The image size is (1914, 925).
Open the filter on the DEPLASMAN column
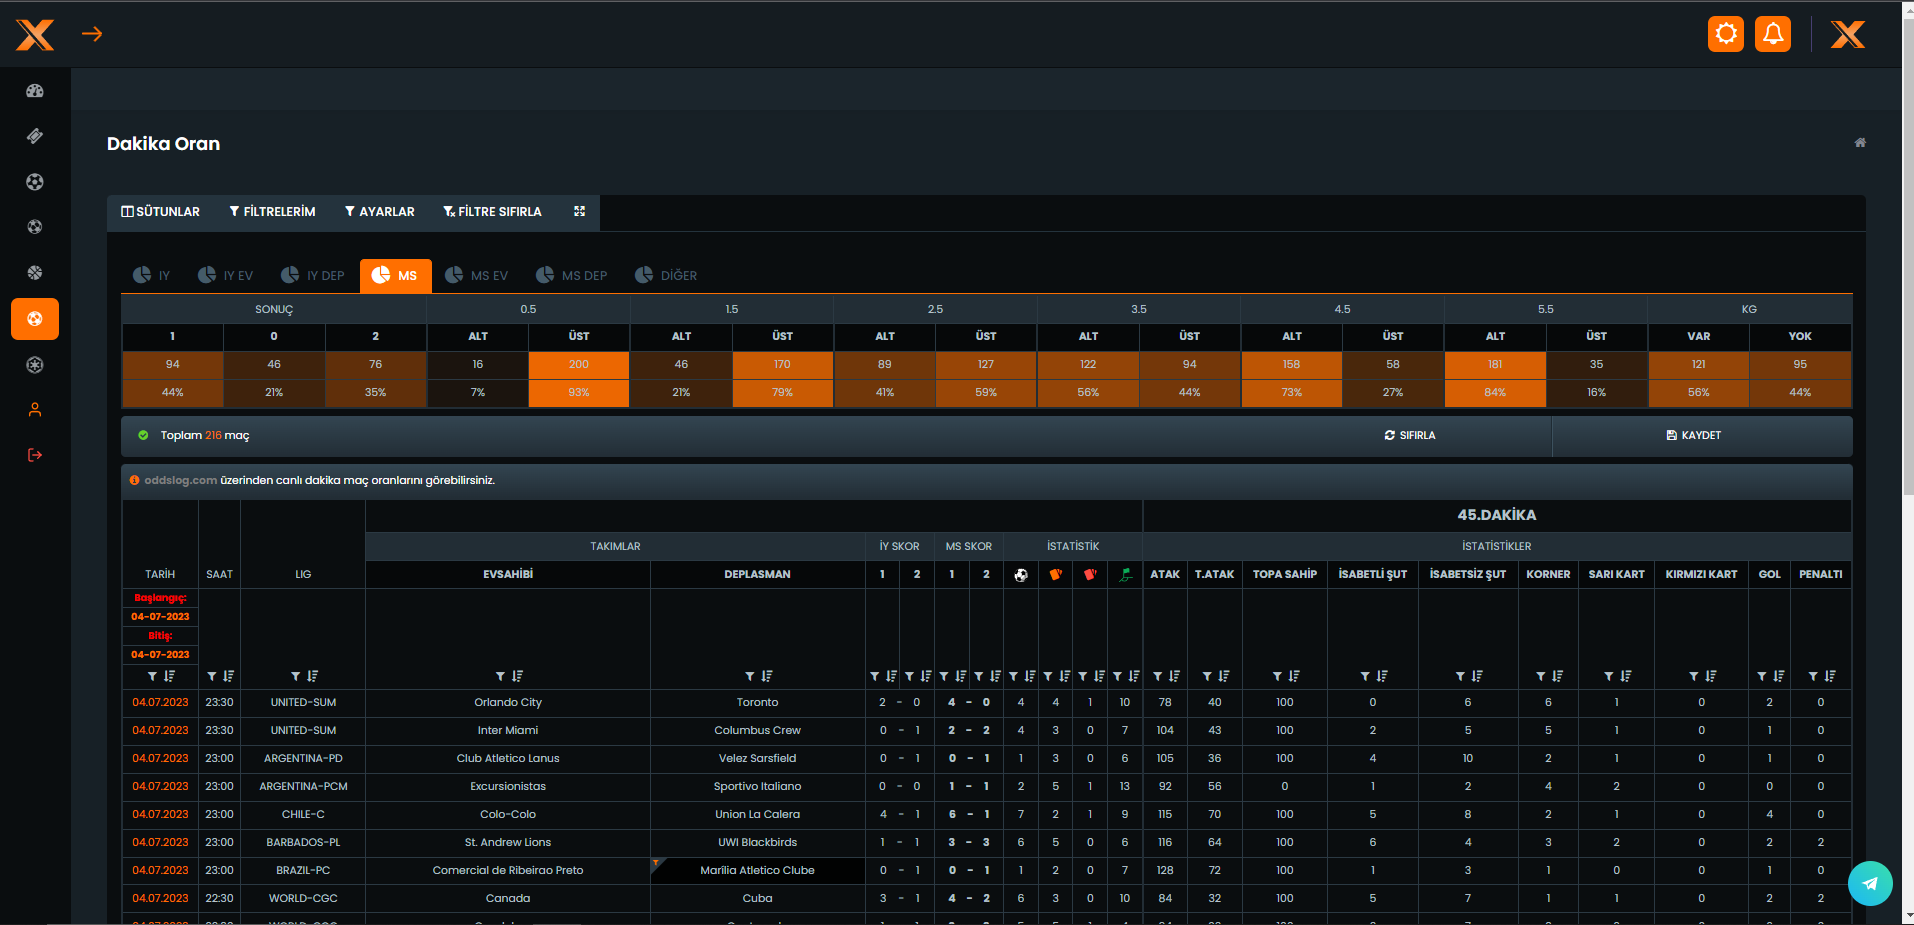tap(749, 677)
